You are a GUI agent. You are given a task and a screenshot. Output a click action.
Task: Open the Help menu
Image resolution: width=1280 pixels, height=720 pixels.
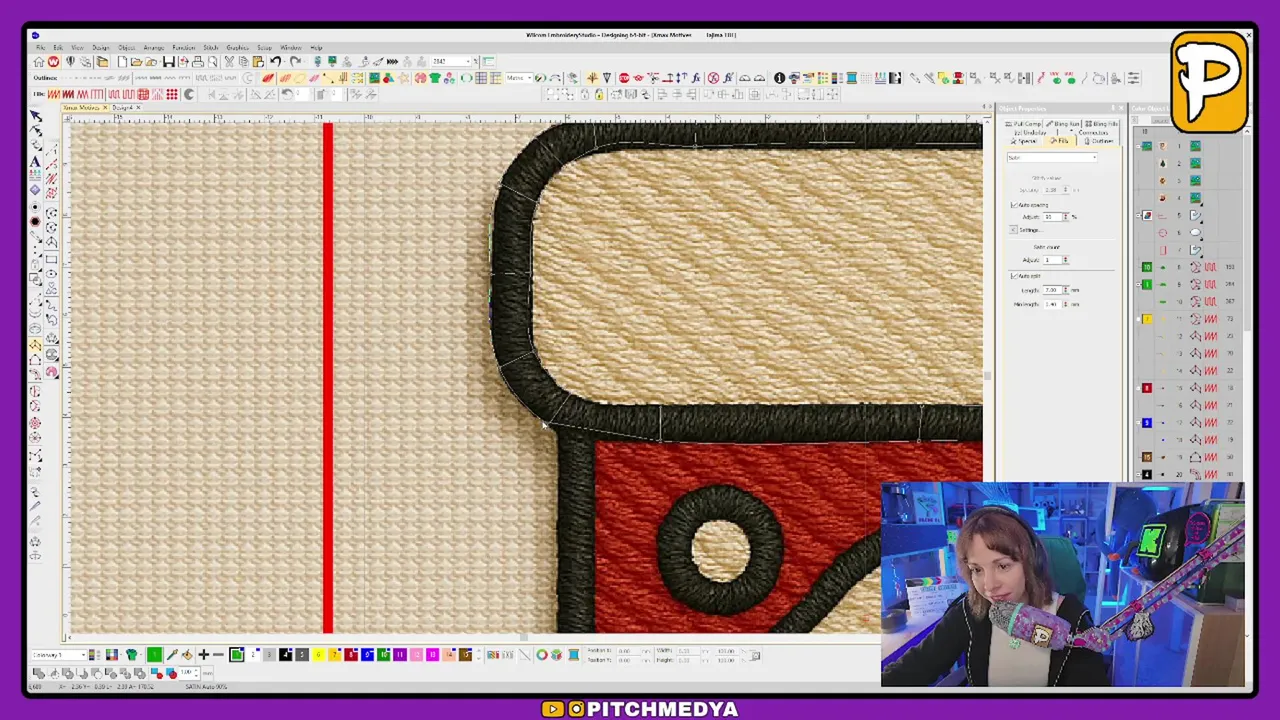(x=316, y=48)
